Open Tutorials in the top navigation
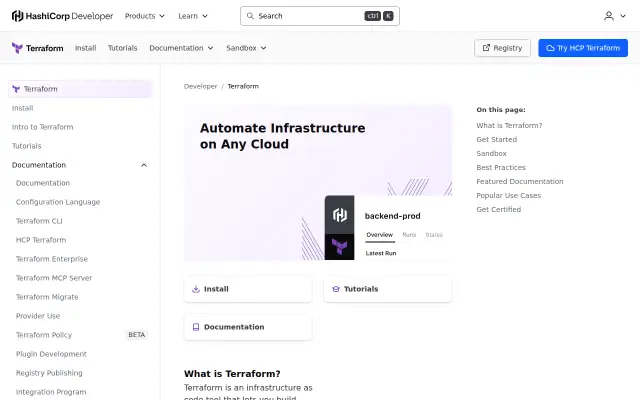 (122, 48)
